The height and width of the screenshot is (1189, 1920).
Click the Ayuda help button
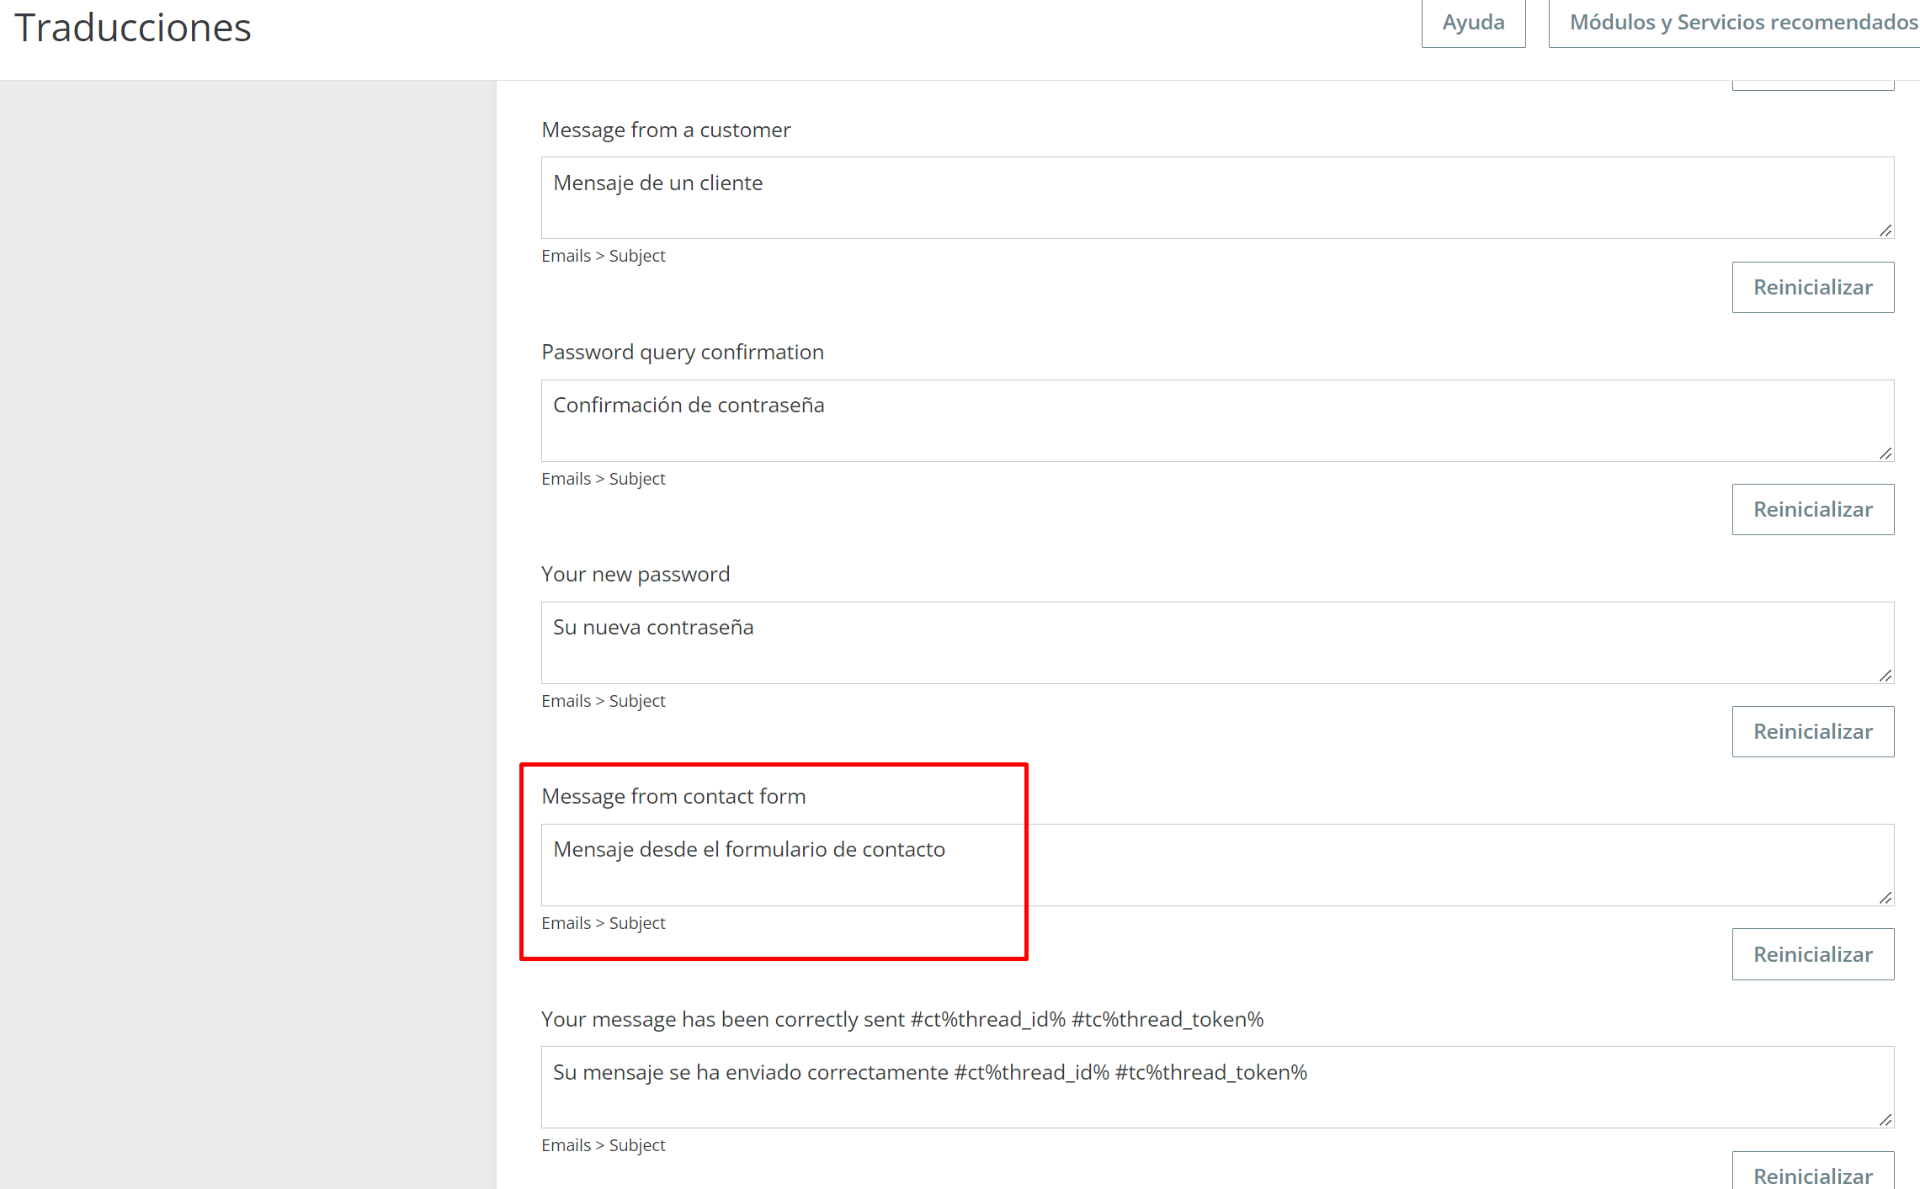[x=1472, y=22]
